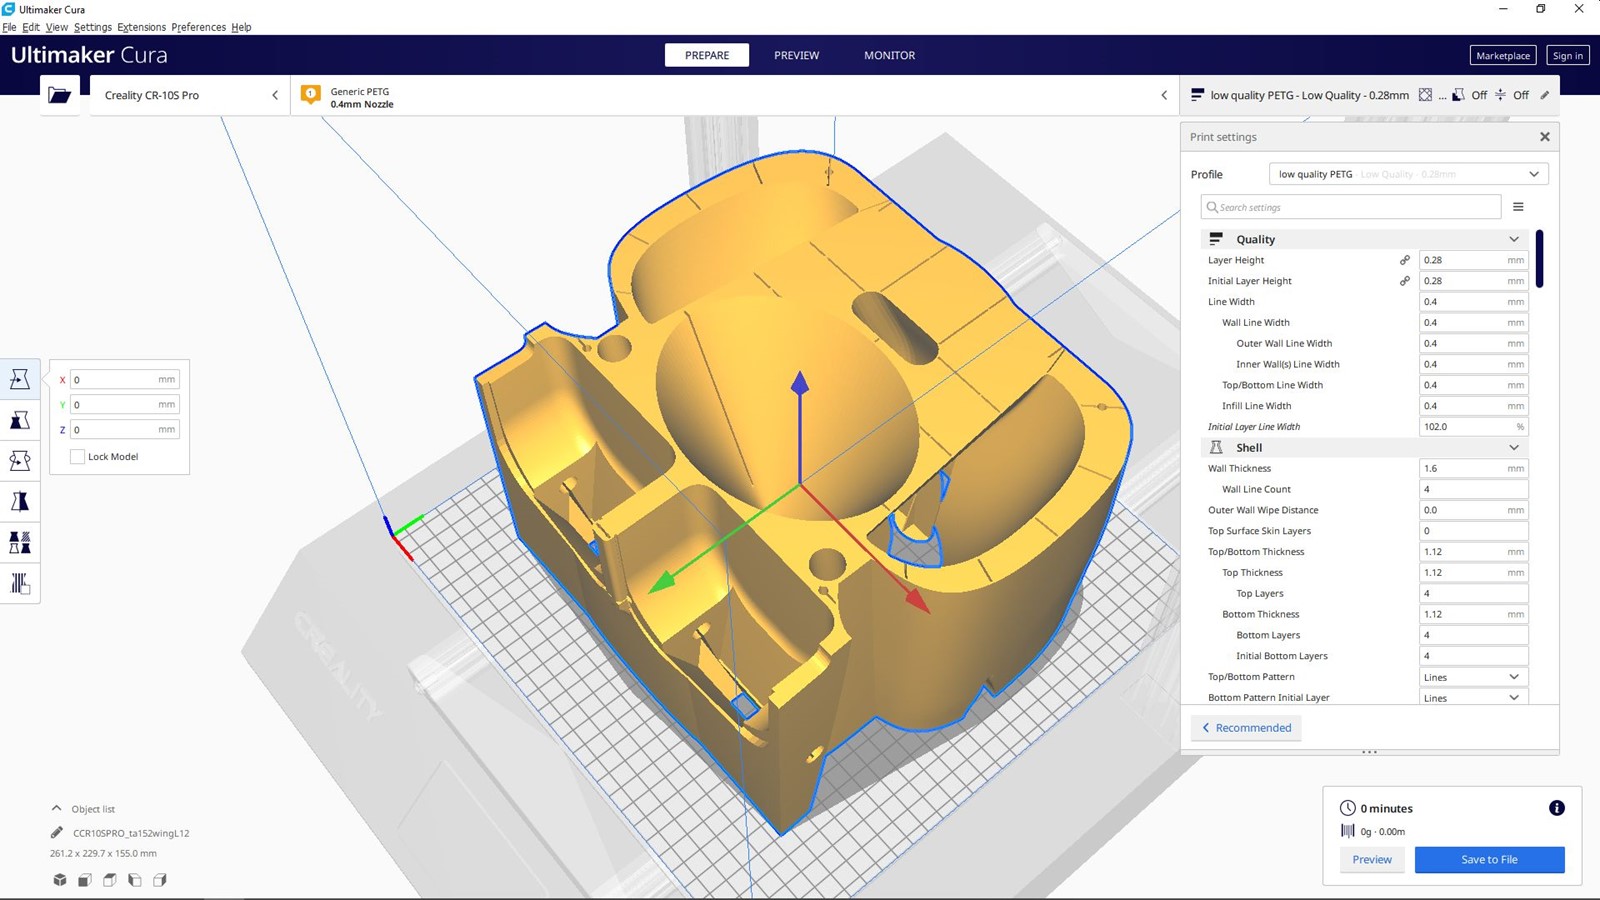Click the Z position input field
This screenshot has height=900, width=1600.
click(124, 430)
